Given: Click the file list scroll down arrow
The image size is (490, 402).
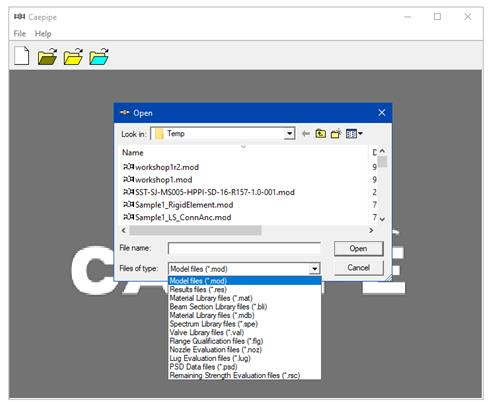Looking at the screenshot, I should (382, 219).
